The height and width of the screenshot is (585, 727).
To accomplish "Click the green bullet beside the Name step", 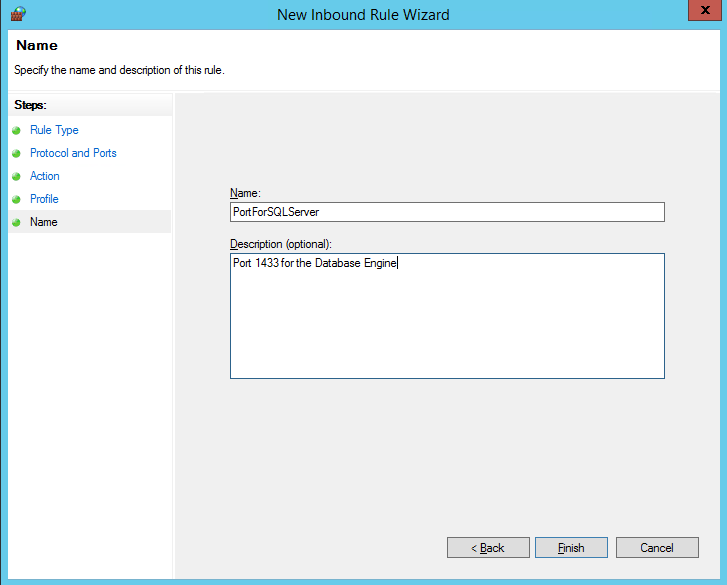I will (x=16, y=222).
